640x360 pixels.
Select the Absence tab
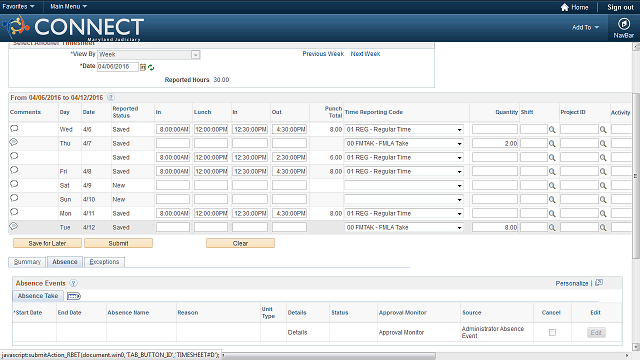tap(65, 262)
